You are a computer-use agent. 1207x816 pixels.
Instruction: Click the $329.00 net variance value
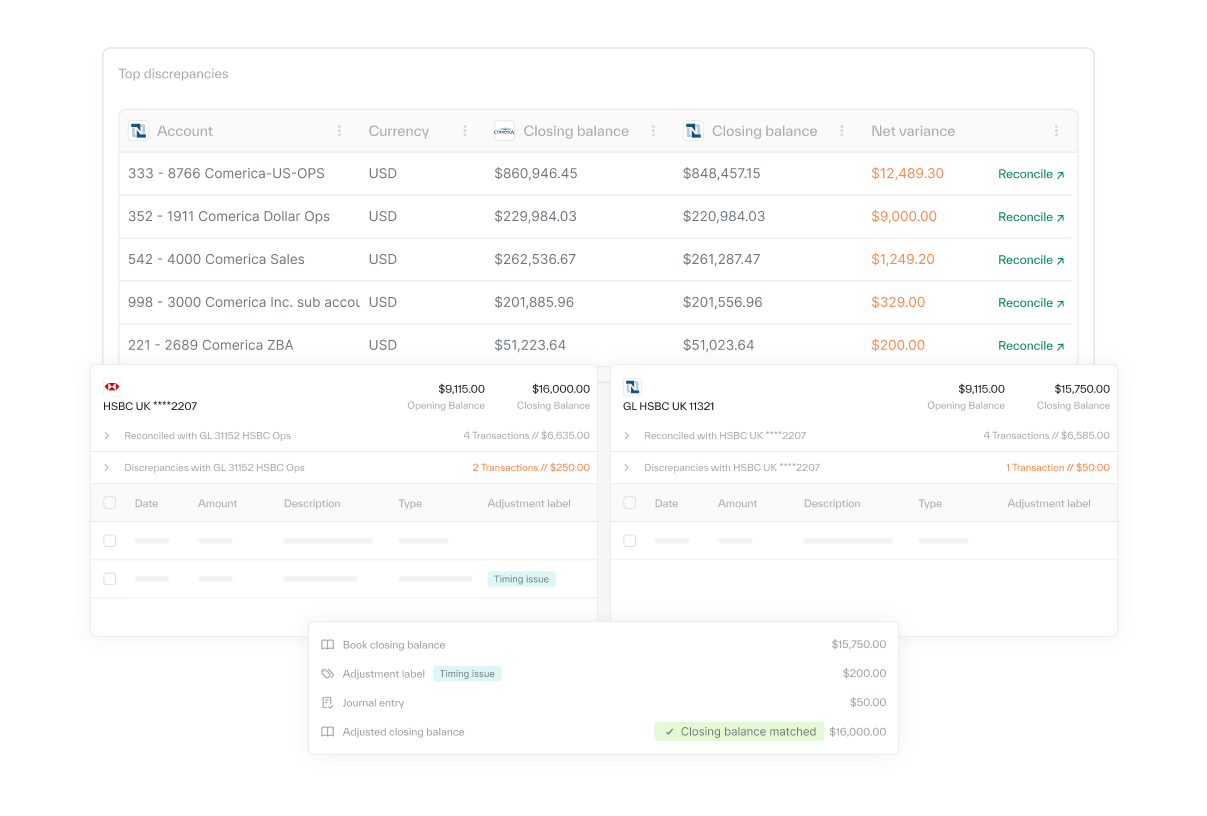tap(898, 302)
